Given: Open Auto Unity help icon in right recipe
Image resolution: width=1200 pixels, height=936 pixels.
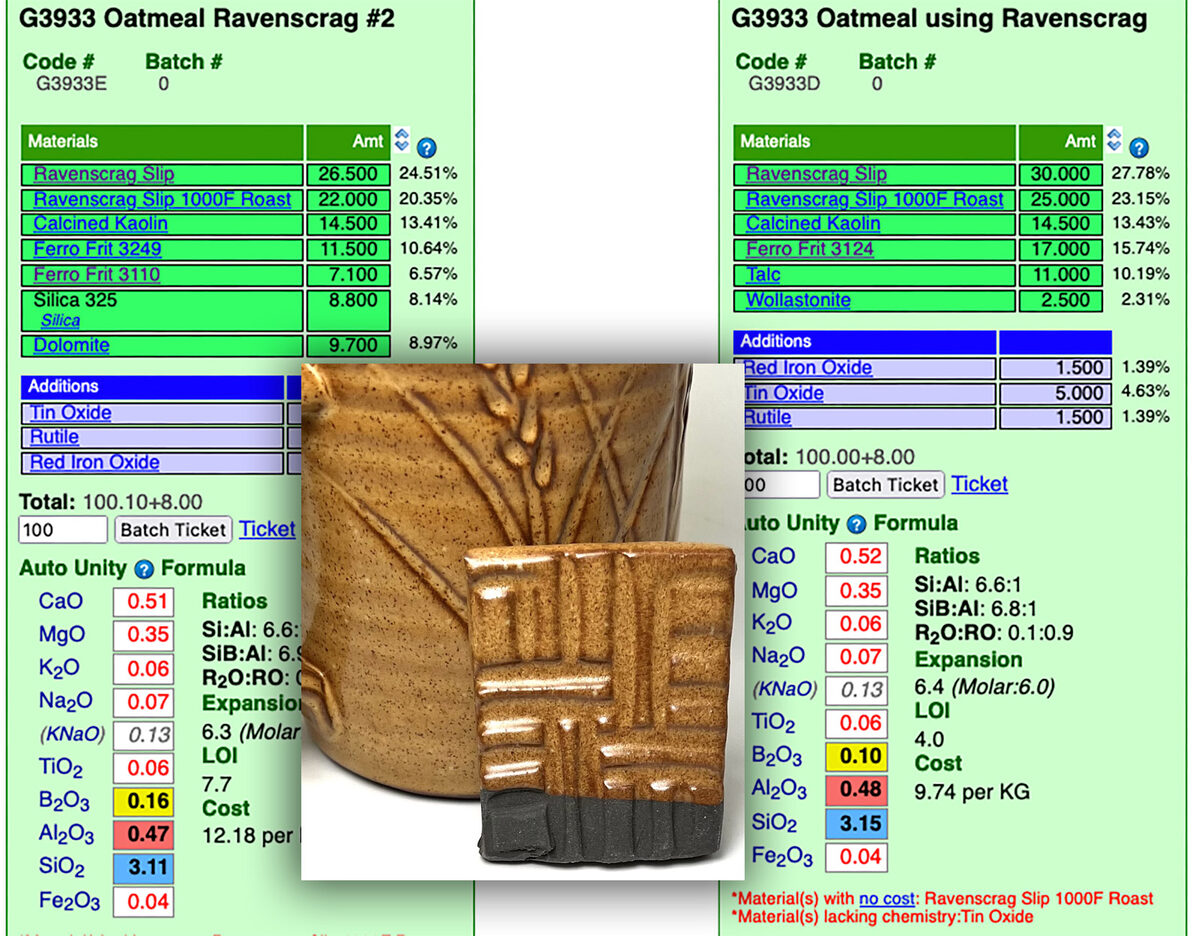Looking at the screenshot, I should click(x=856, y=524).
